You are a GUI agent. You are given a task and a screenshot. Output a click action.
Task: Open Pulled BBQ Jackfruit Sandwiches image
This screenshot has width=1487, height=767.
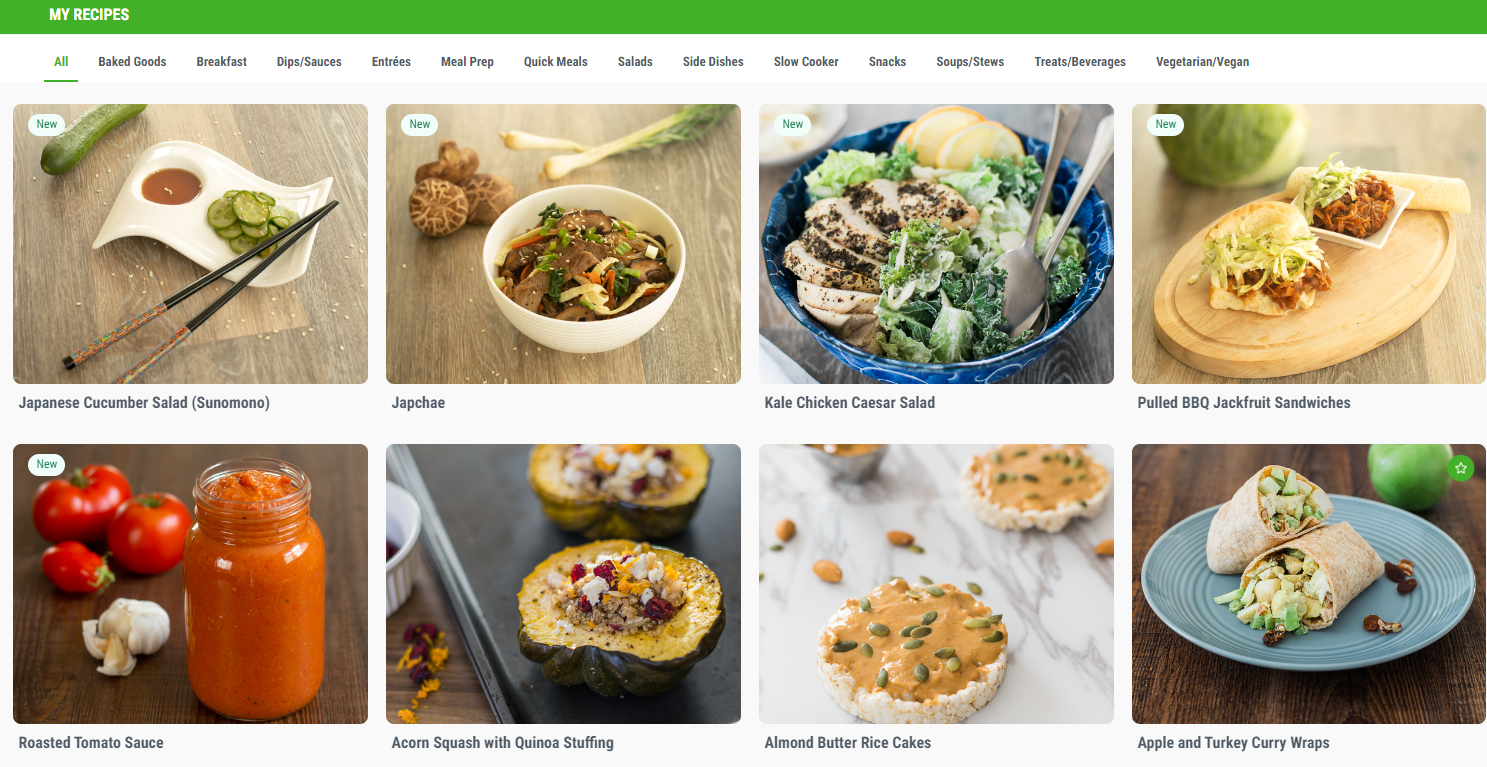(1309, 244)
